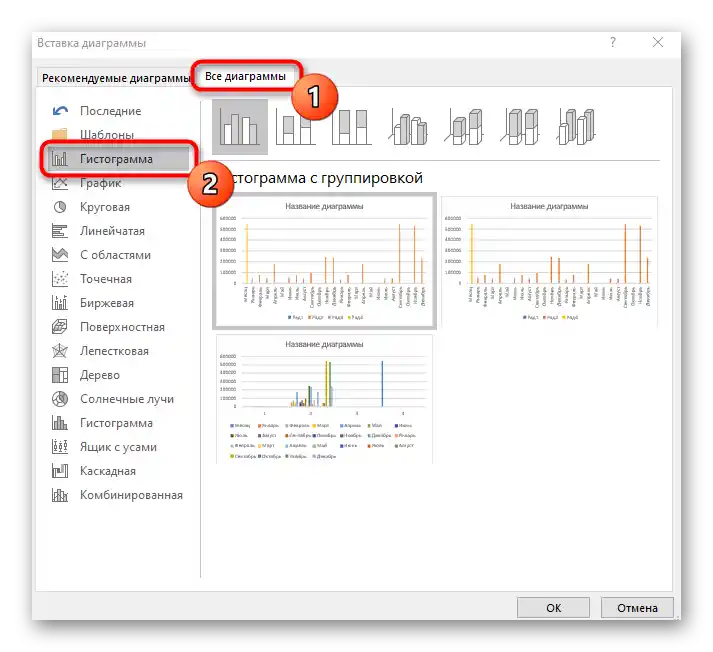Pick the 3-D 100% stacked column icon
The image size is (713, 652).
pos(520,127)
